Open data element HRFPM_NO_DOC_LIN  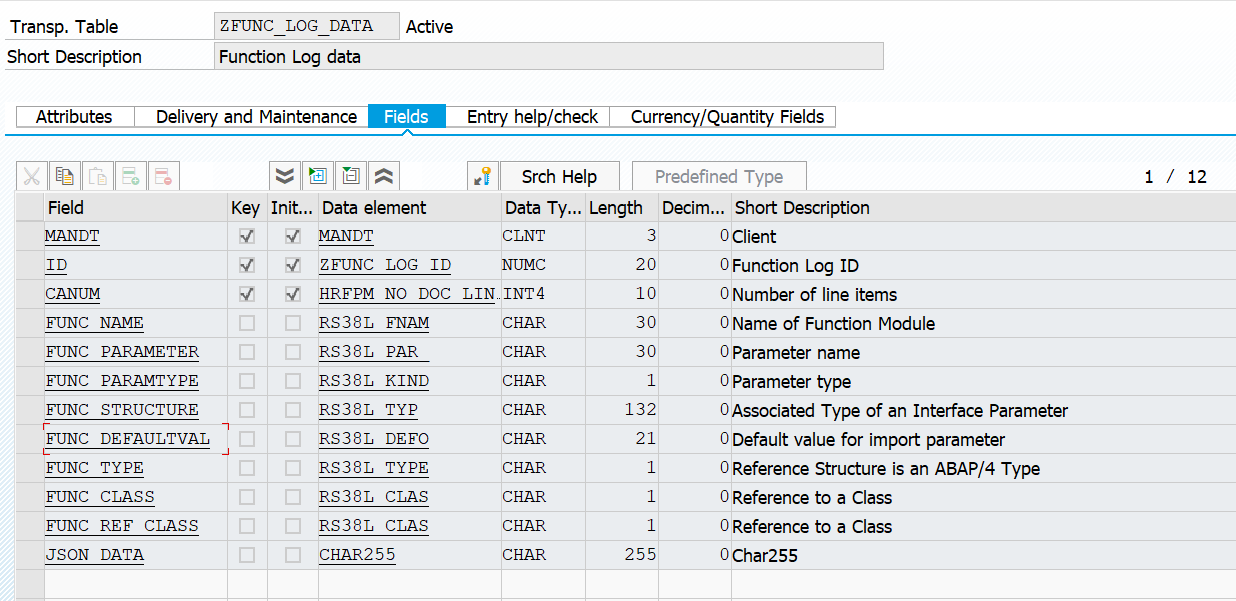409,295
